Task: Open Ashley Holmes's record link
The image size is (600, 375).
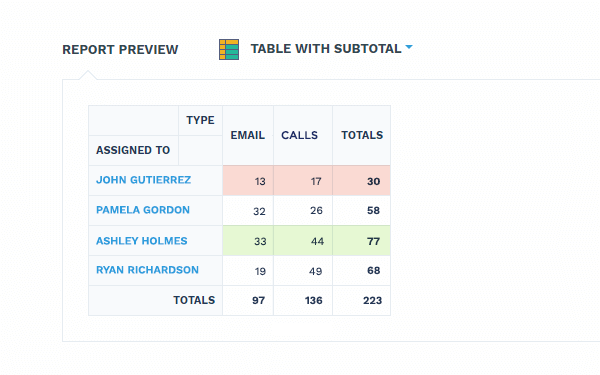Action: tap(142, 241)
